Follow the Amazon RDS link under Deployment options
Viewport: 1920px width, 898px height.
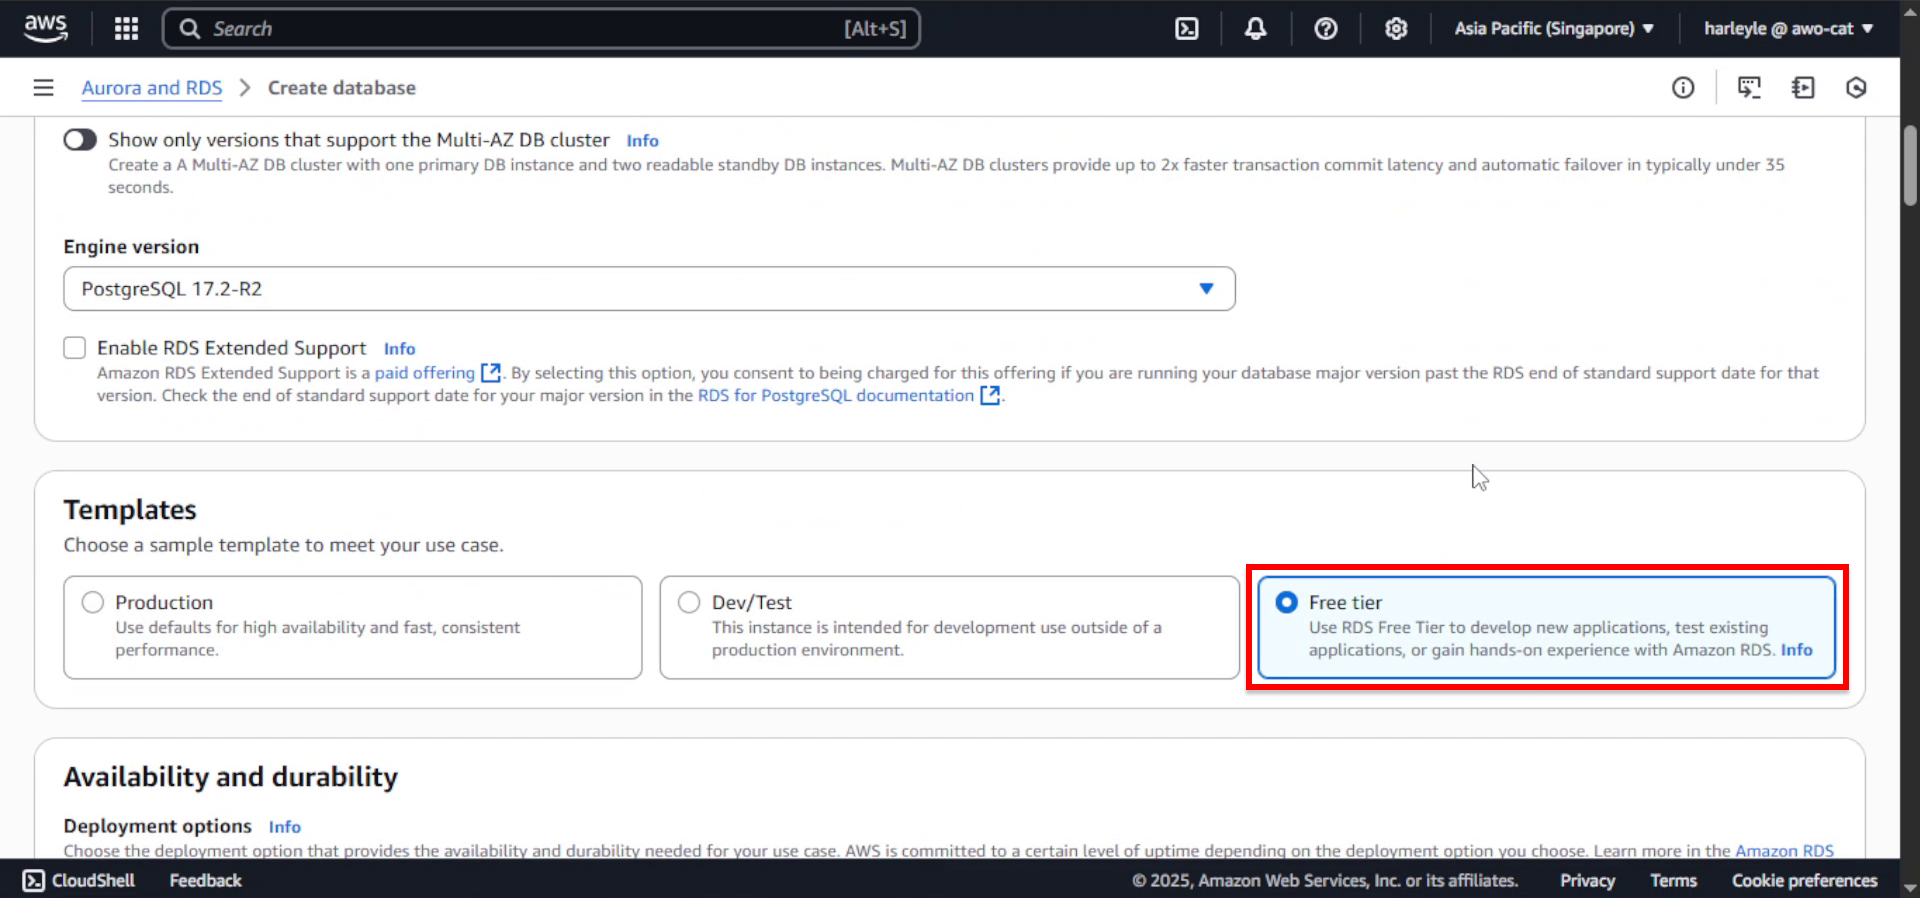(1784, 850)
